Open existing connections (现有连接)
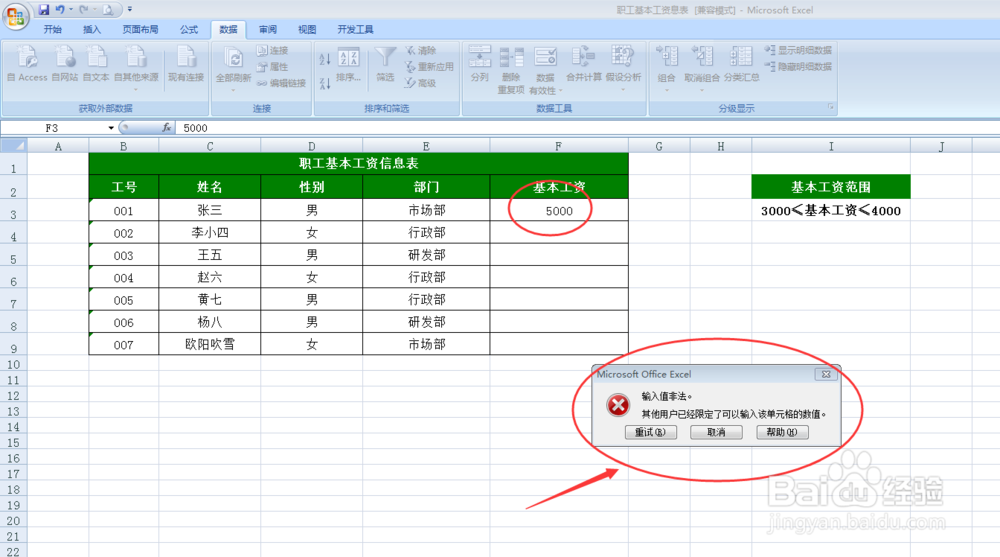1000x557 pixels. click(186, 64)
